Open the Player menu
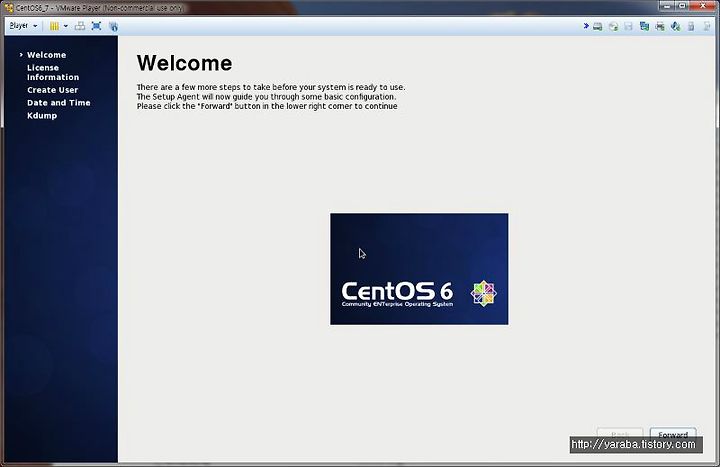720x467 pixels. coord(23,26)
